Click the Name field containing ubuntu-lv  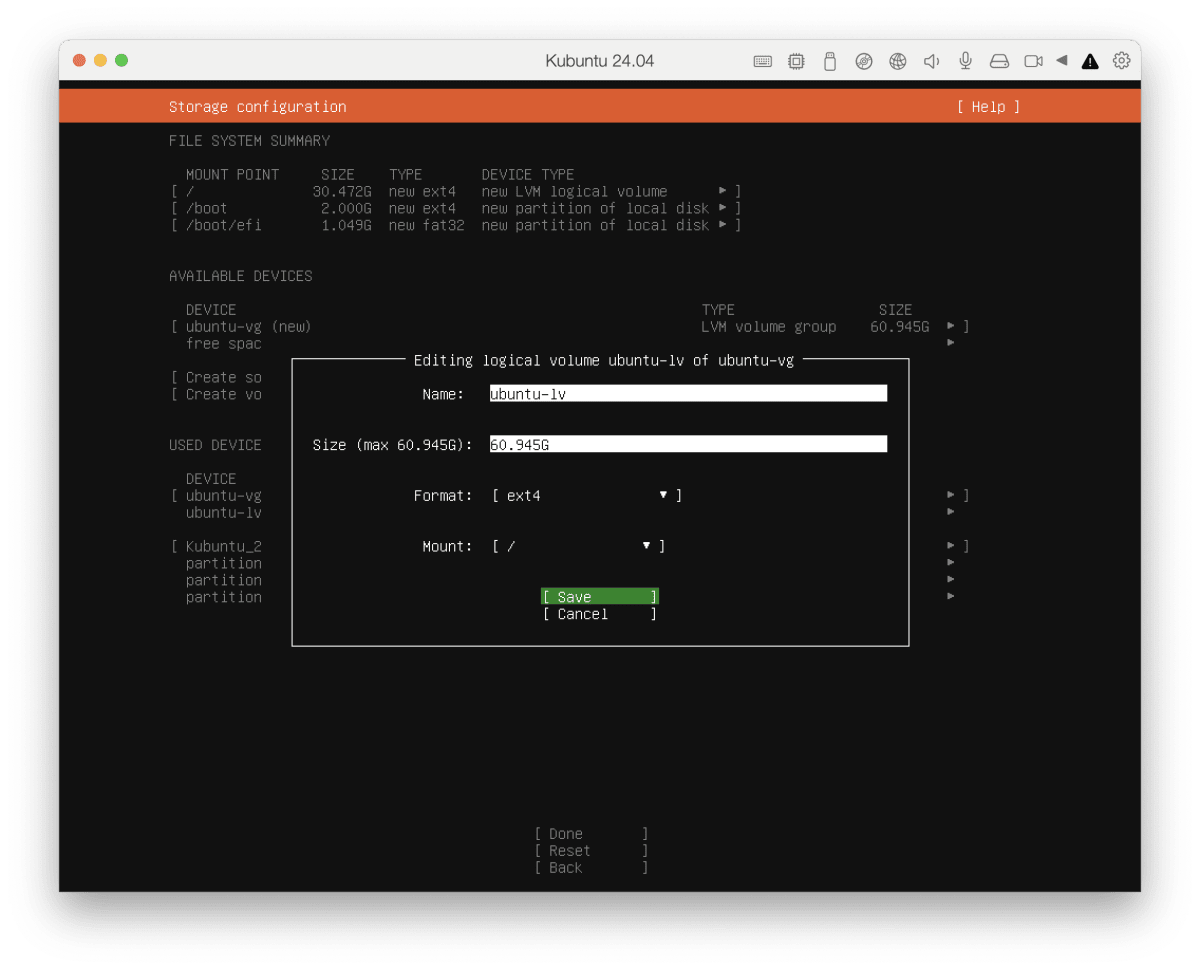pyautogui.click(x=688, y=394)
